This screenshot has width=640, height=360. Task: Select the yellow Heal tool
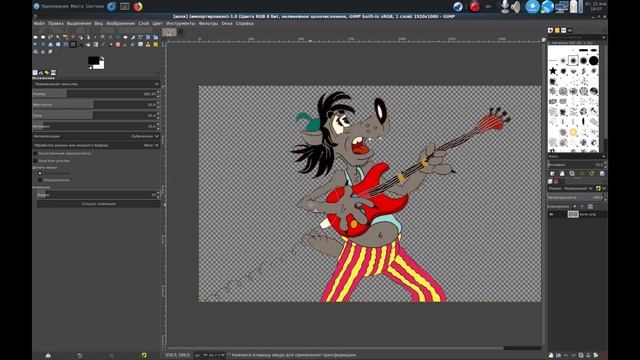[x=156, y=44]
